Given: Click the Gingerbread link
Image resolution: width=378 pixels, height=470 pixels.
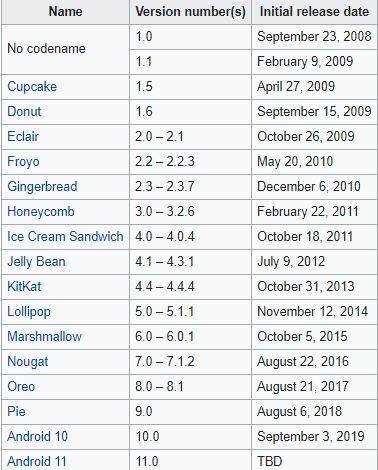Looking at the screenshot, I should coord(42,187).
